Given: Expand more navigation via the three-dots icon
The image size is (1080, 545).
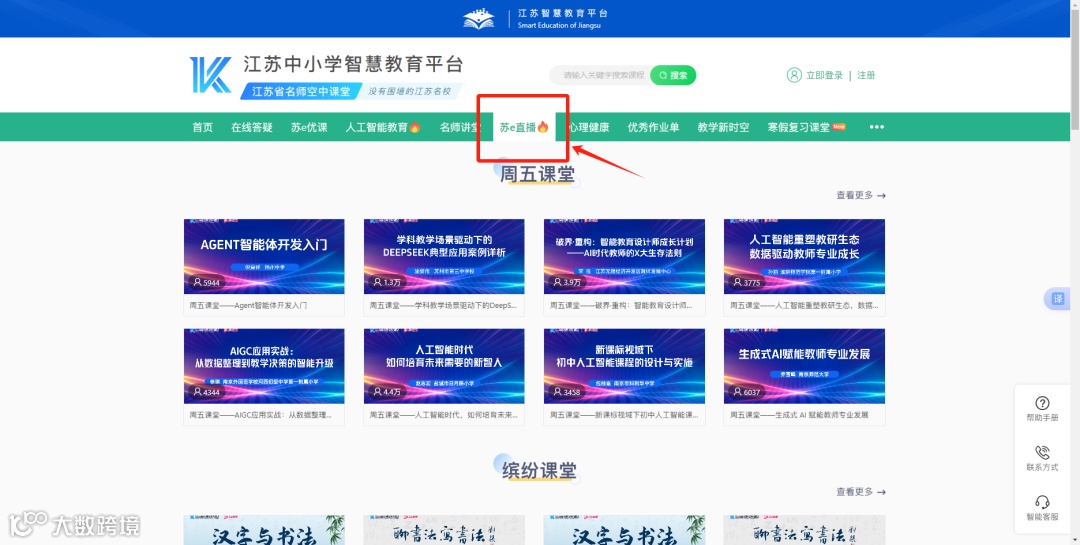Looking at the screenshot, I should (x=876, y=127).
